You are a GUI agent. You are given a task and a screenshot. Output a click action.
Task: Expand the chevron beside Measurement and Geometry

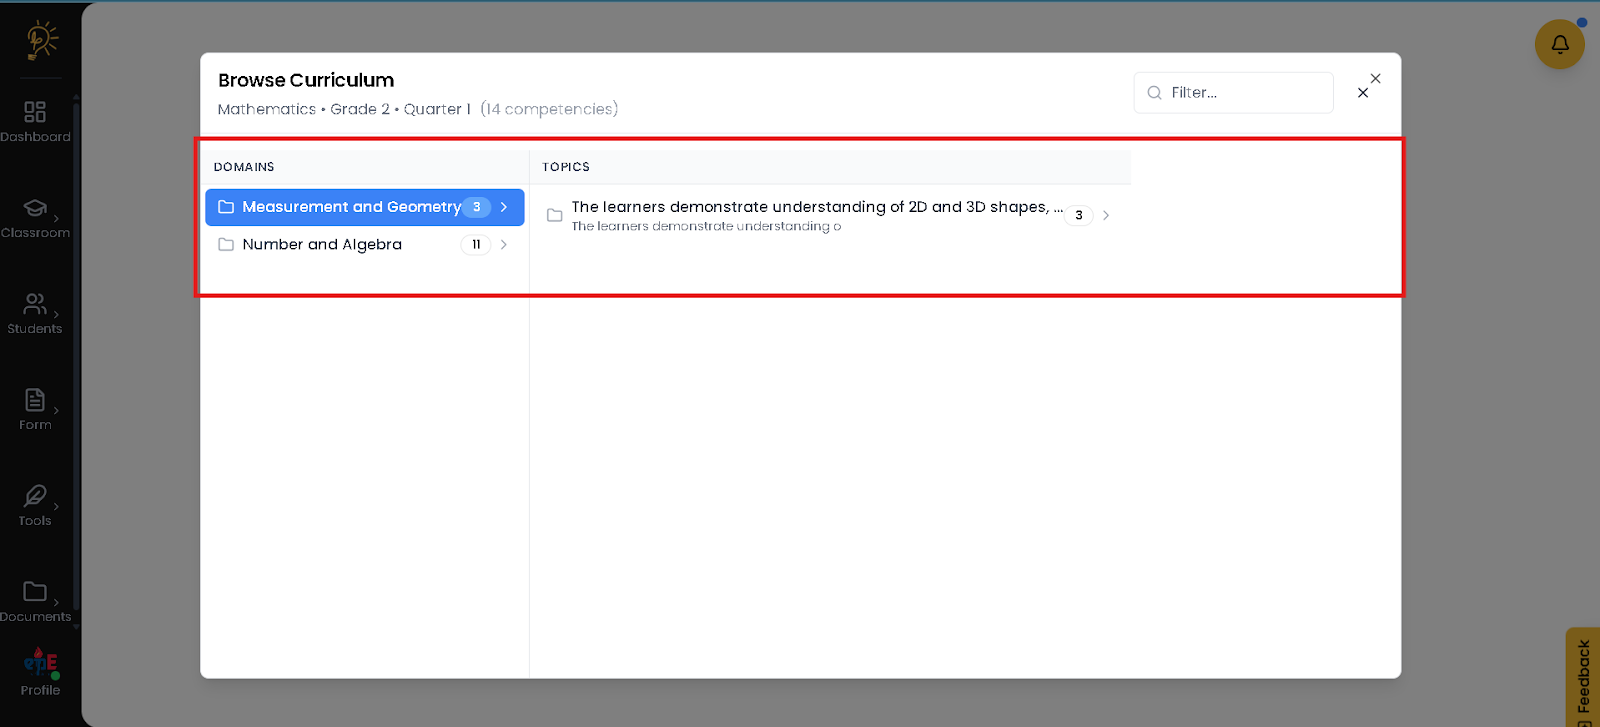[x=504, y=207]
